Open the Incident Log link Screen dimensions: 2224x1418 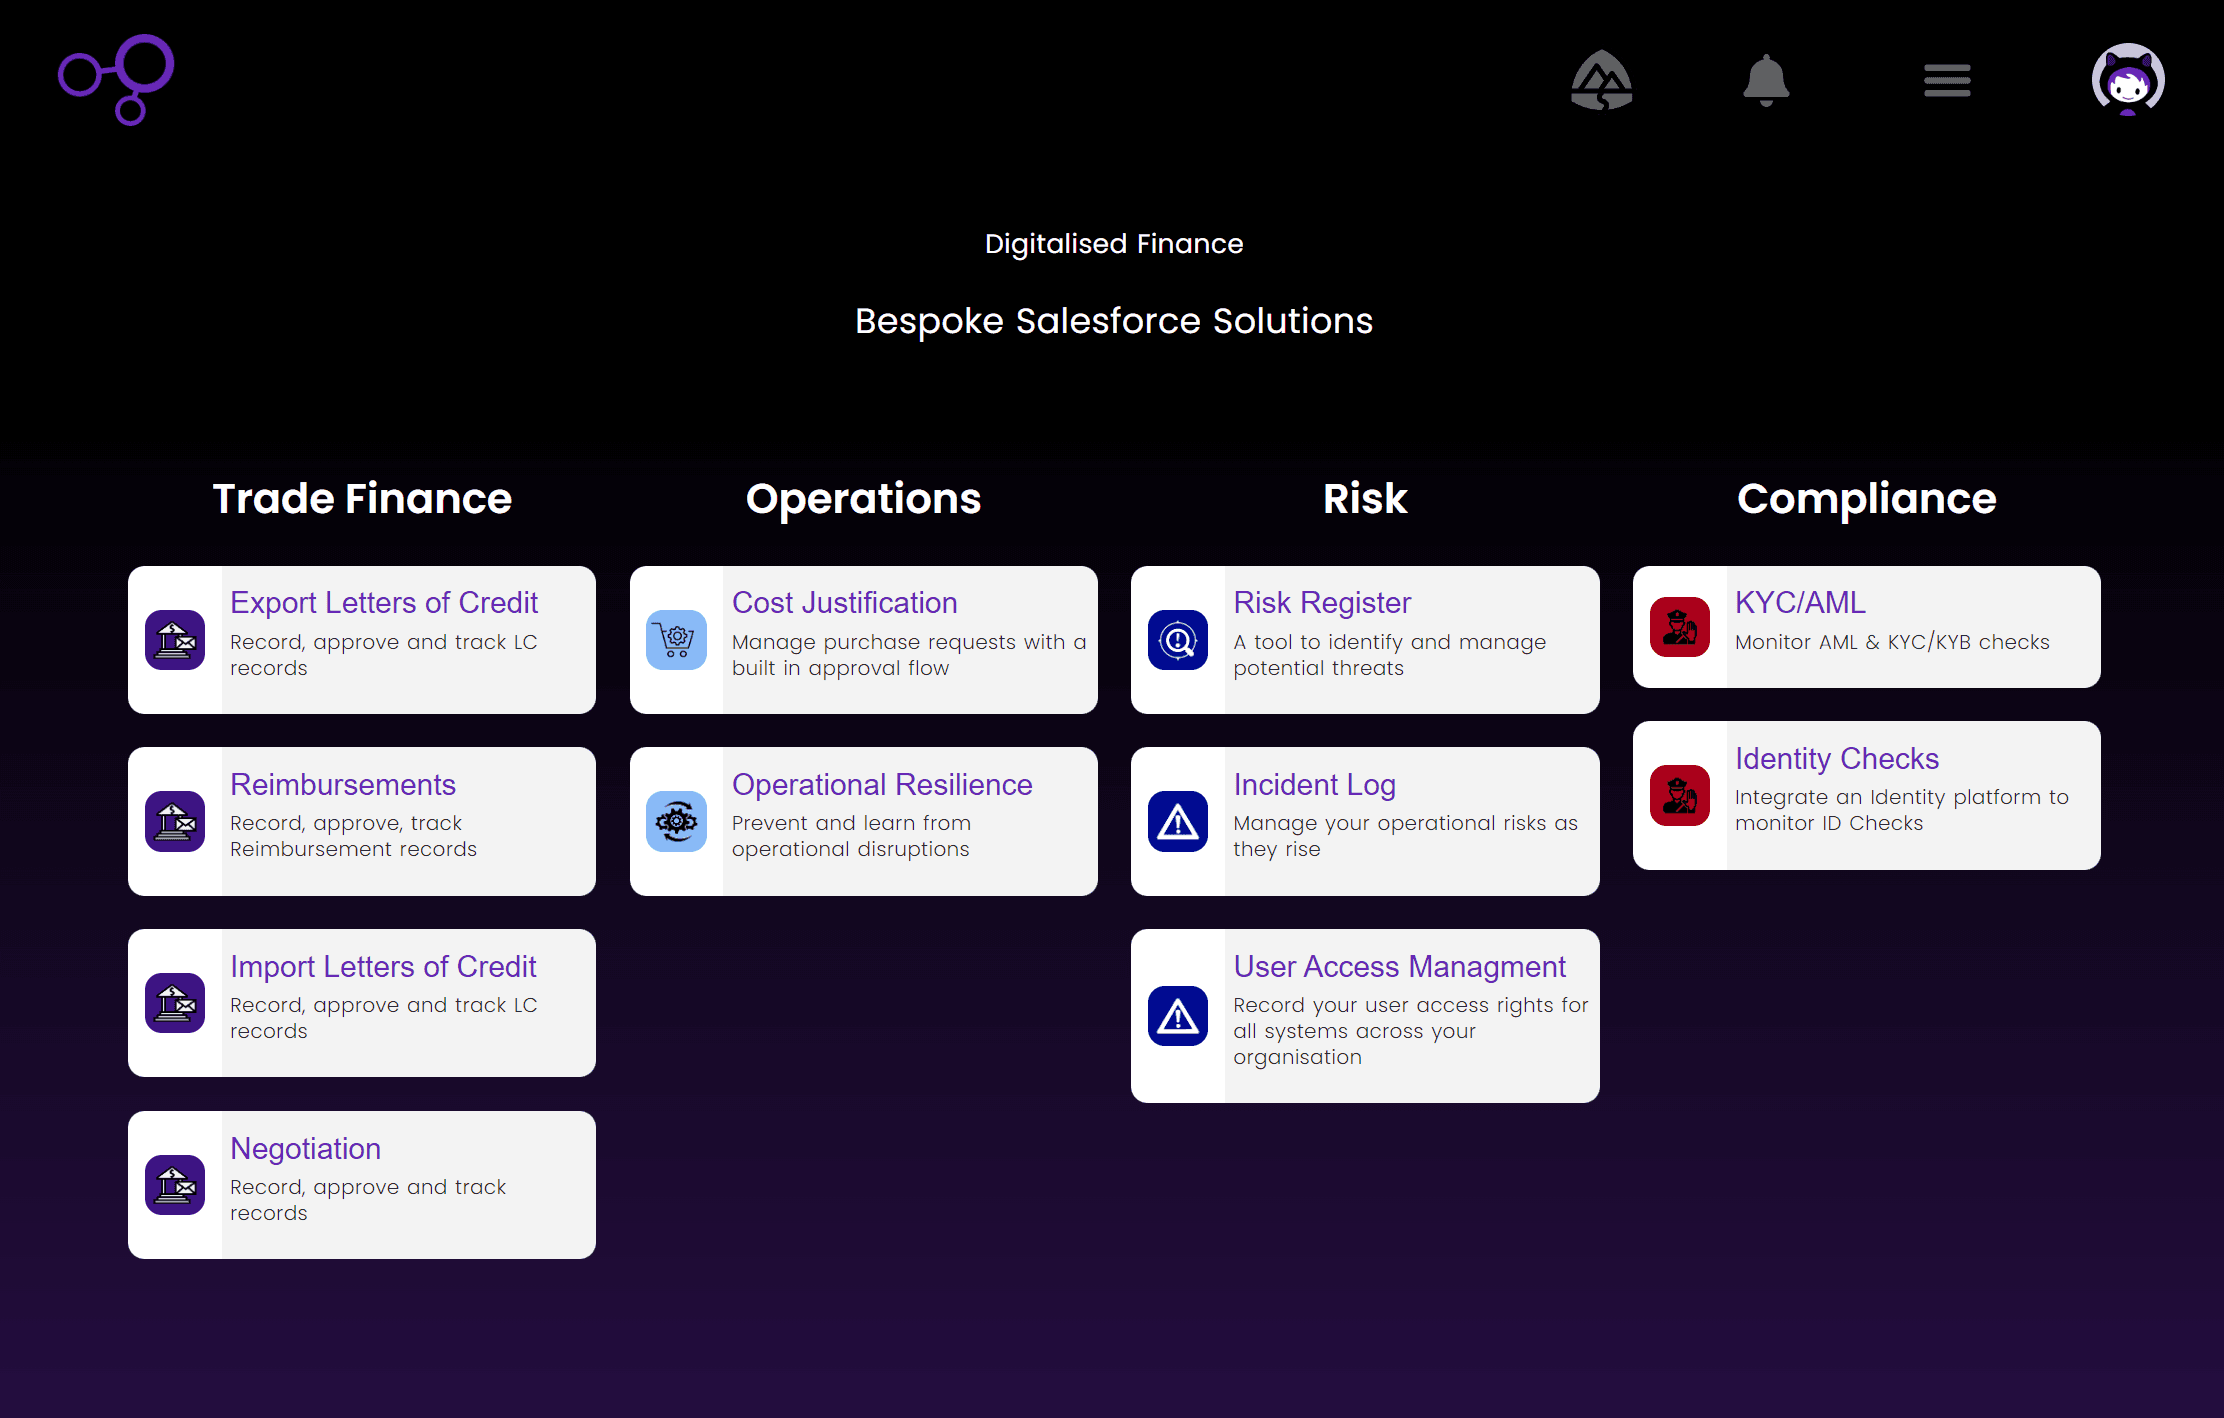pyautogui.click(x=1314, y=785)
